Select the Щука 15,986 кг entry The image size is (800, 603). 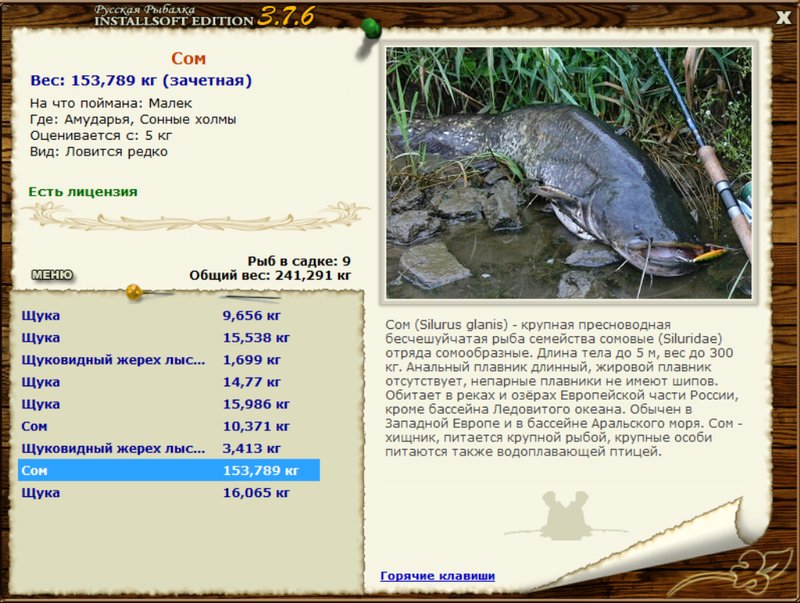[x=169, y=404]
